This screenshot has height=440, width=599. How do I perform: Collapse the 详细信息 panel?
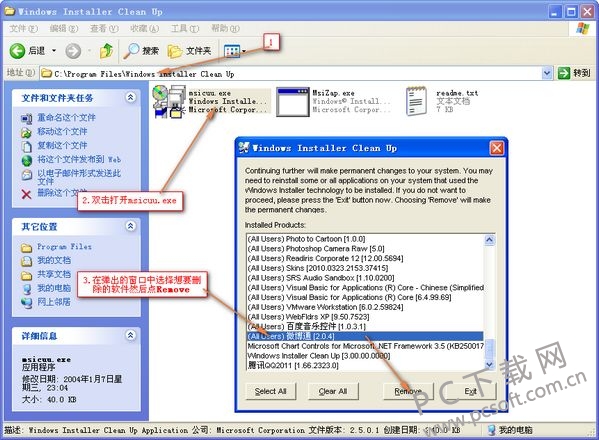tap(130, 335)
